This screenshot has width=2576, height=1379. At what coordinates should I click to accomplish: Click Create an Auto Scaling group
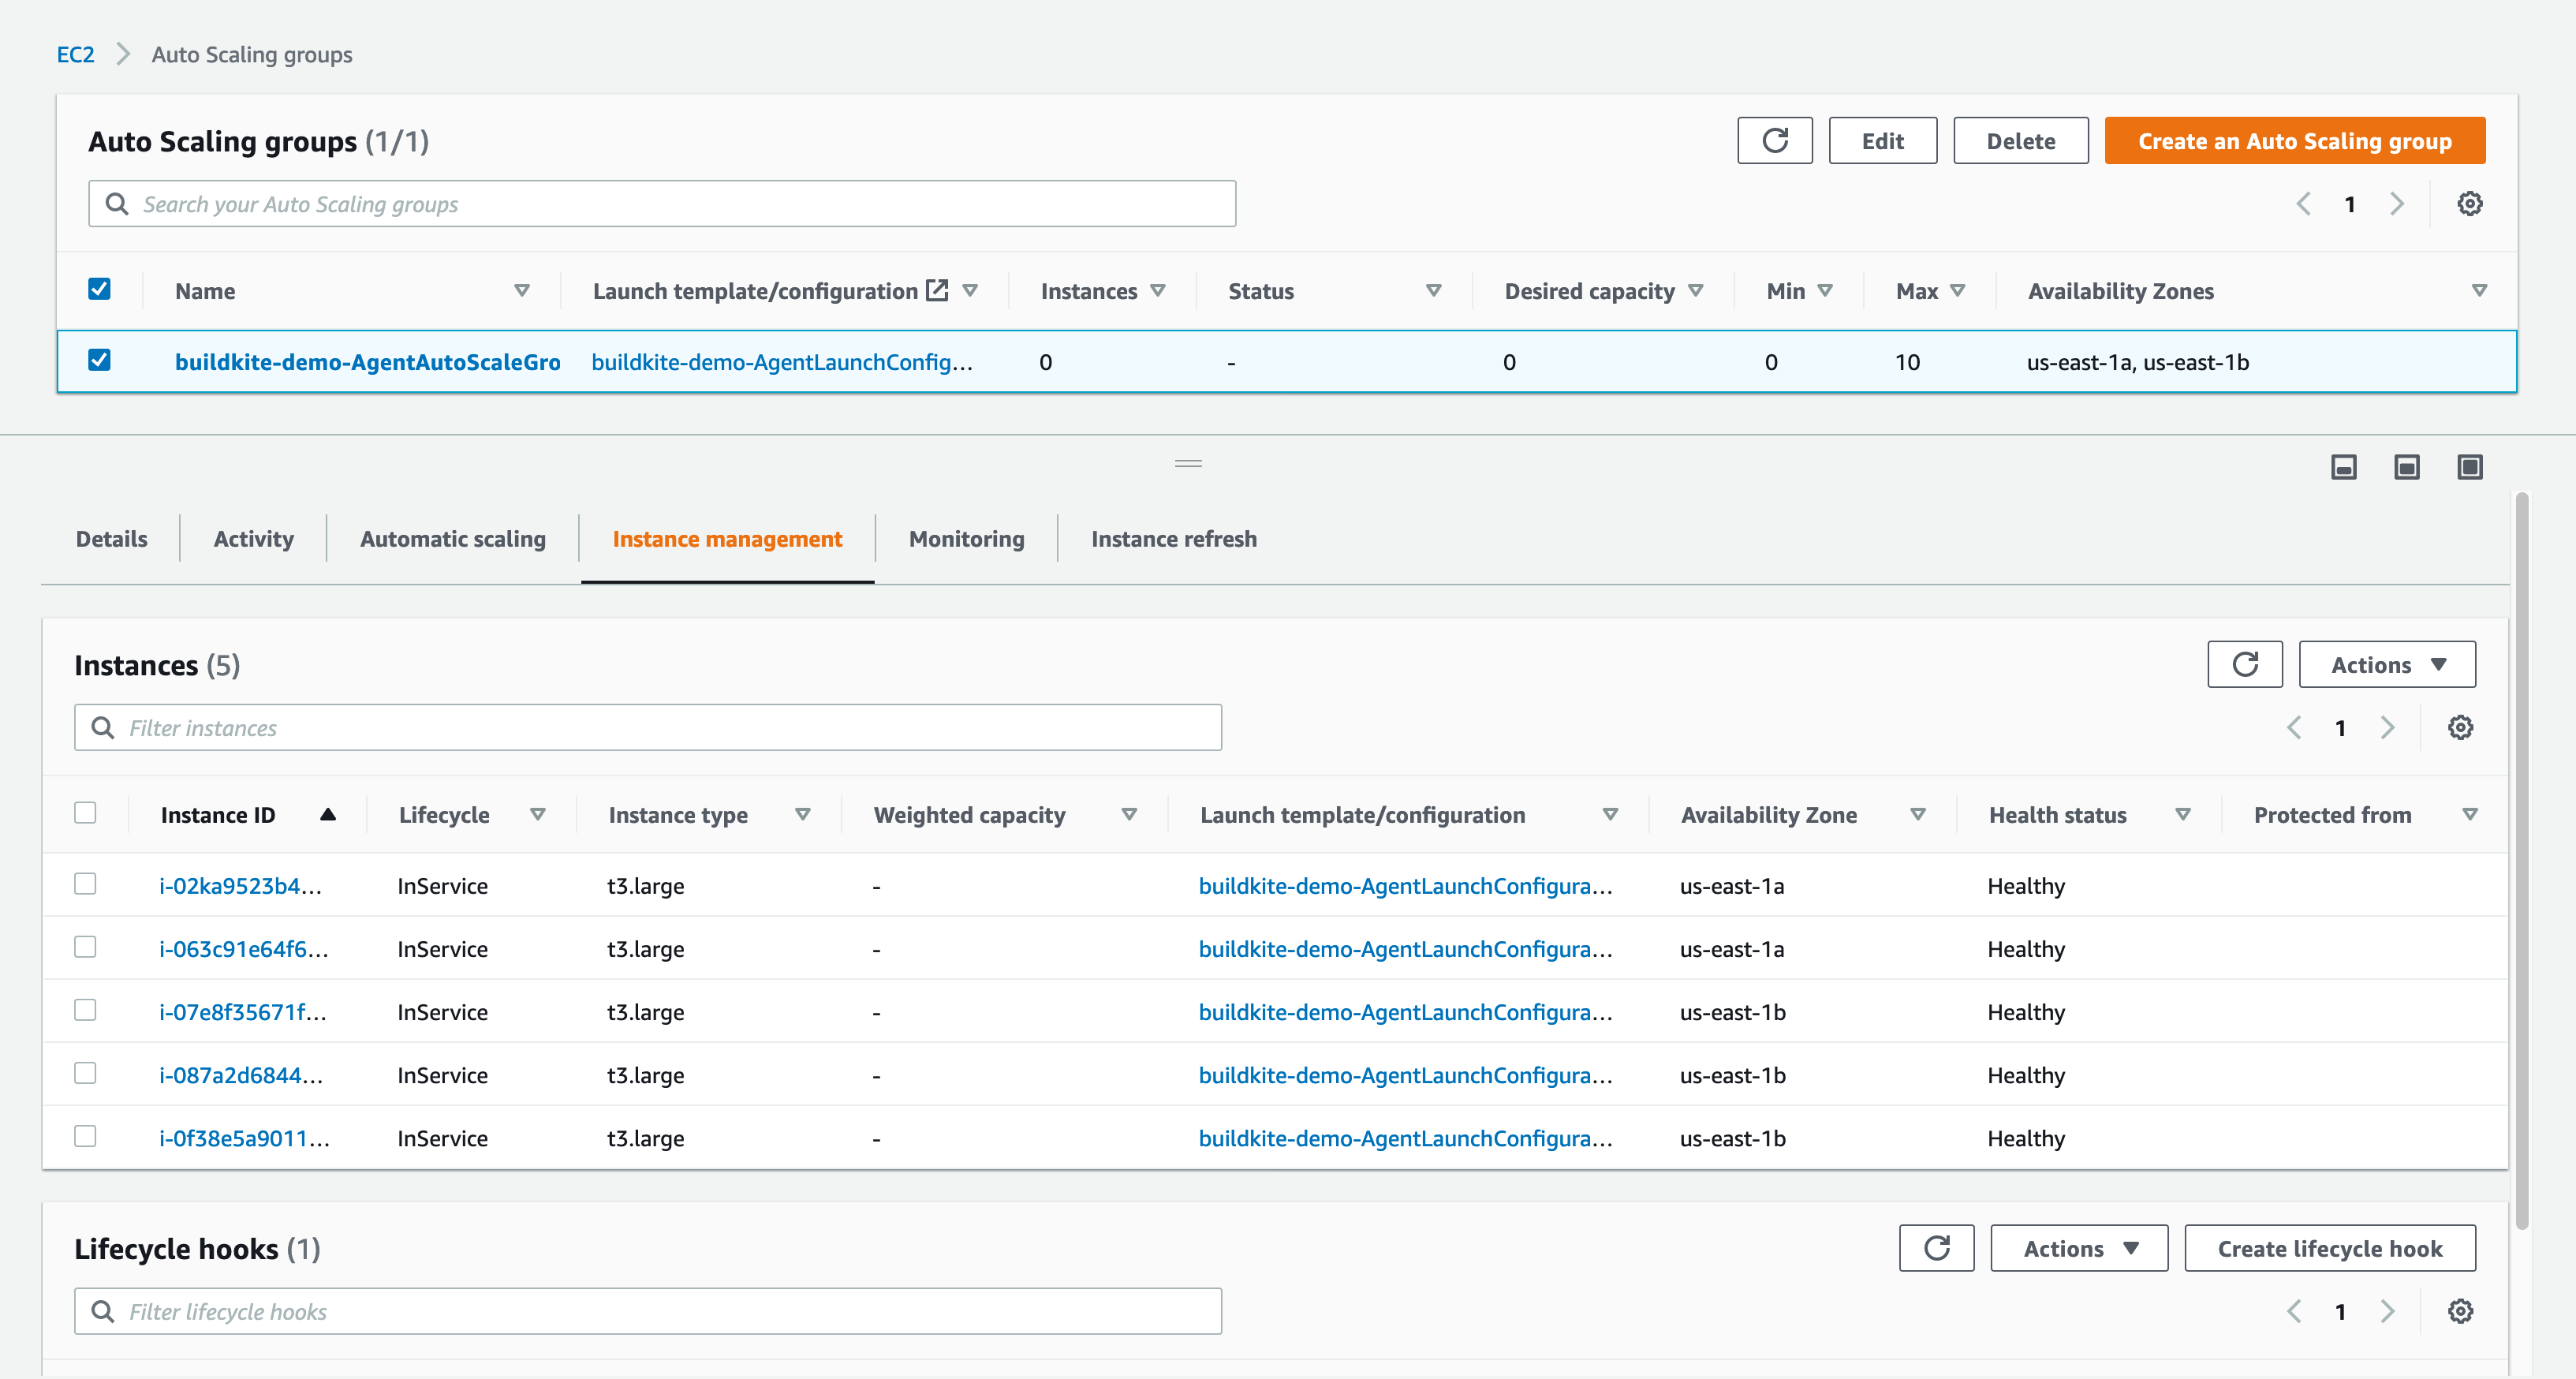pyautogui.click(x=2294, y=140)
